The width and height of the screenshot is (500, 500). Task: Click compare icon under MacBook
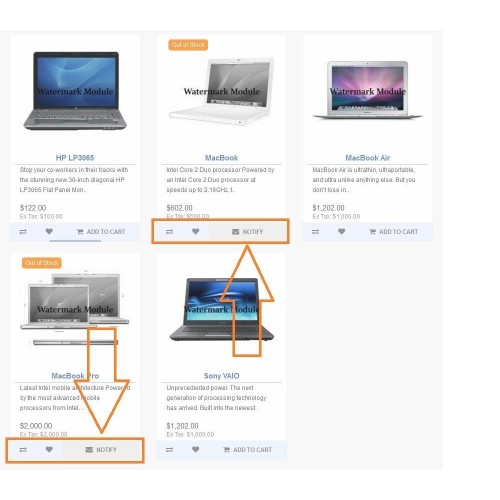pyautogui.click(x=169, y=232)
